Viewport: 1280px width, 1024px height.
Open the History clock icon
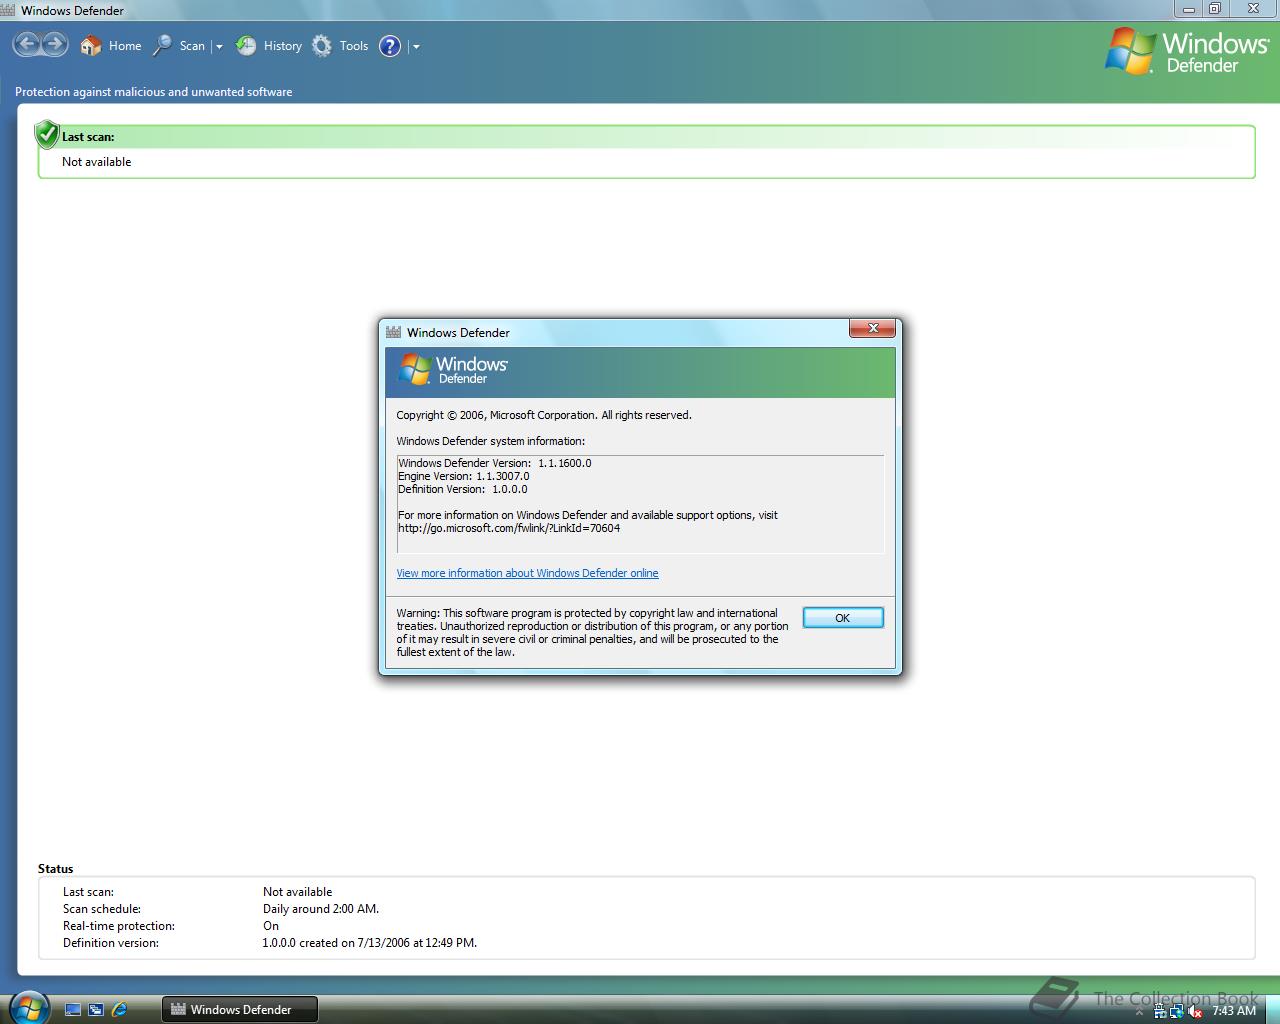(x=246, y=46)
